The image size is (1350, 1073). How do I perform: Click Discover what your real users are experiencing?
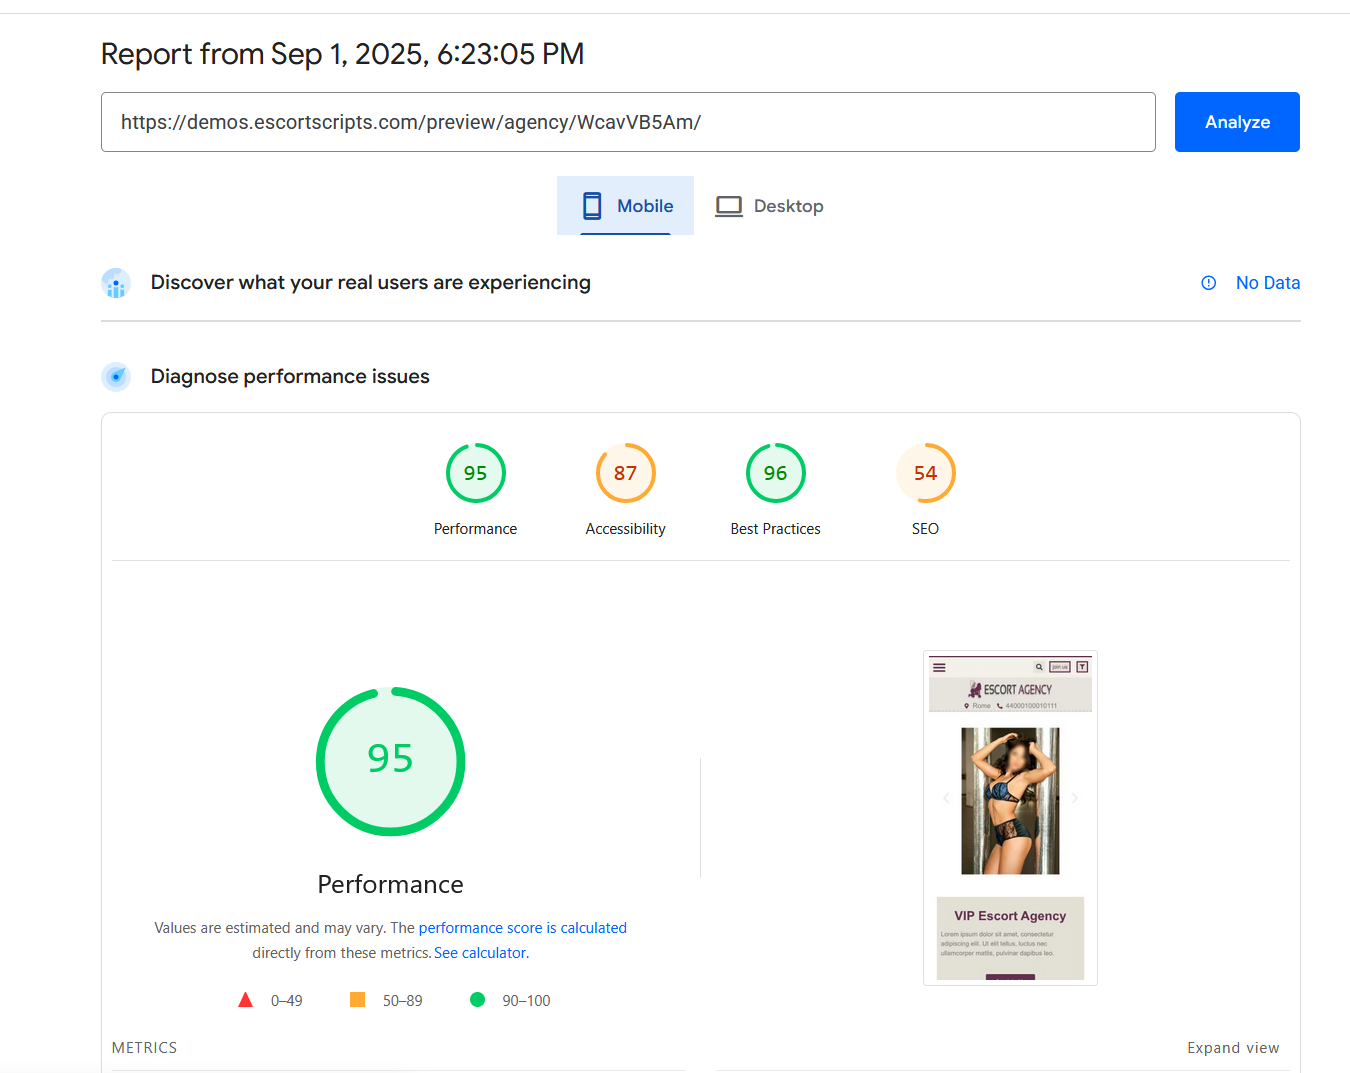click(x=371, y=283)
